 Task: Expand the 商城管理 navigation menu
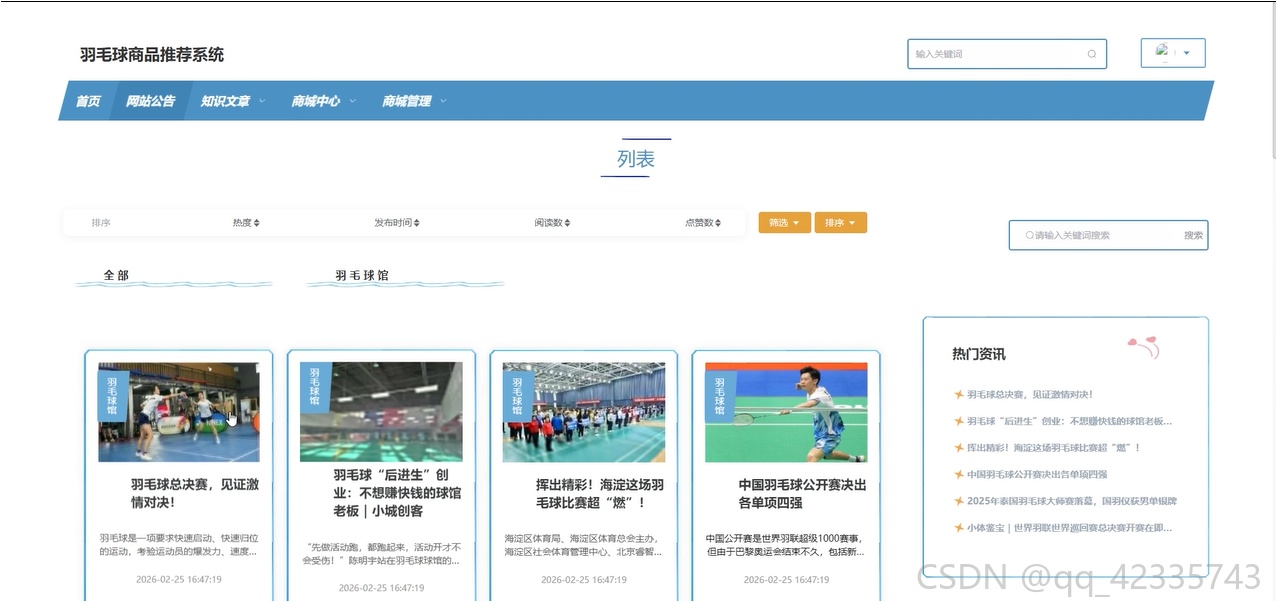(x=414, y=101)
